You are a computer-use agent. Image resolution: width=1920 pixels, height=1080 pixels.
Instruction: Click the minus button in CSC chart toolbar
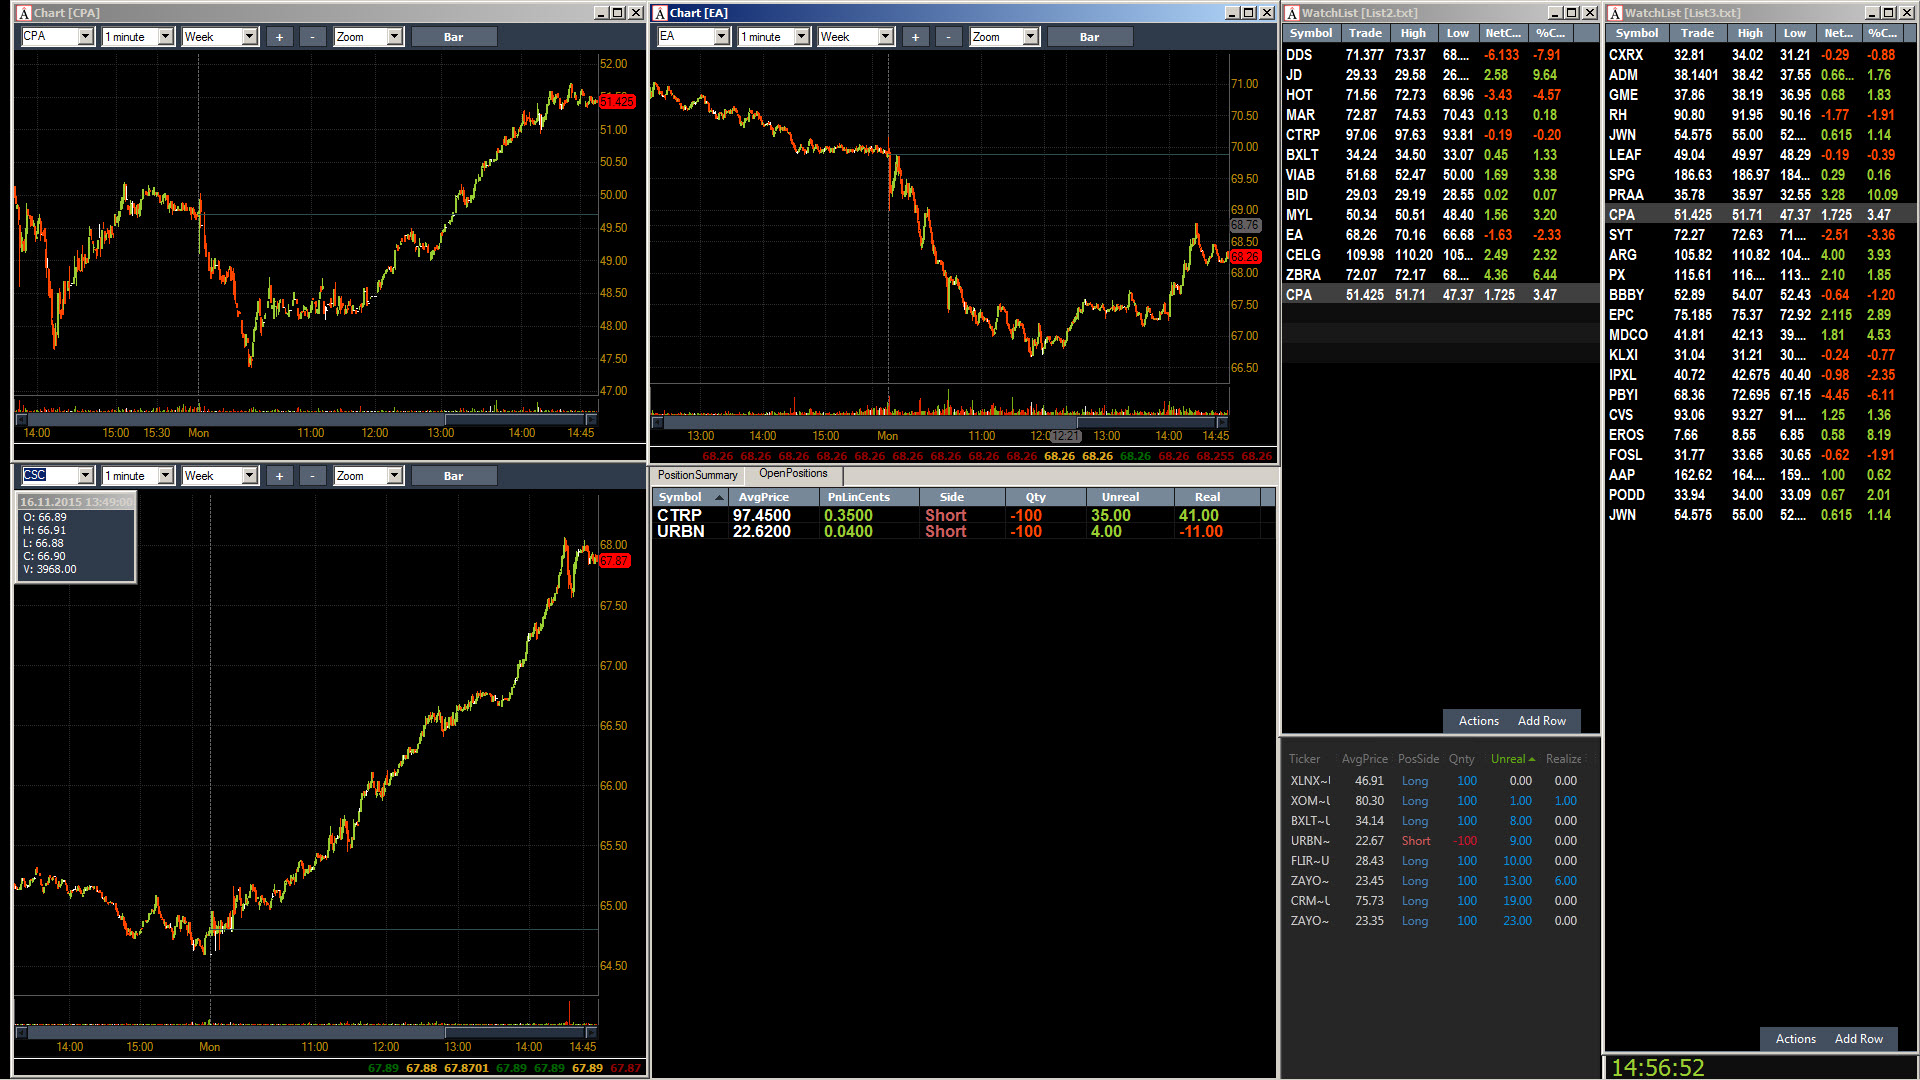coord(312,476)
